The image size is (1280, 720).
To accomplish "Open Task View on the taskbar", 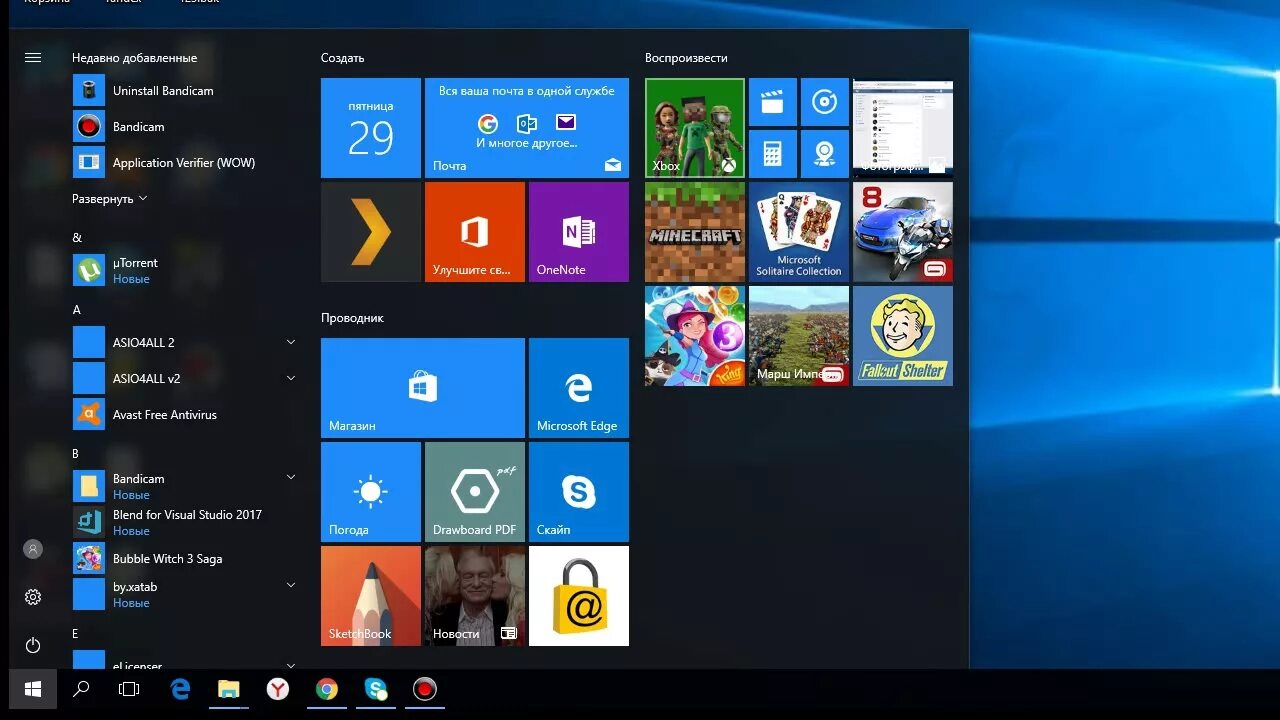I will [x=129, y=689].
